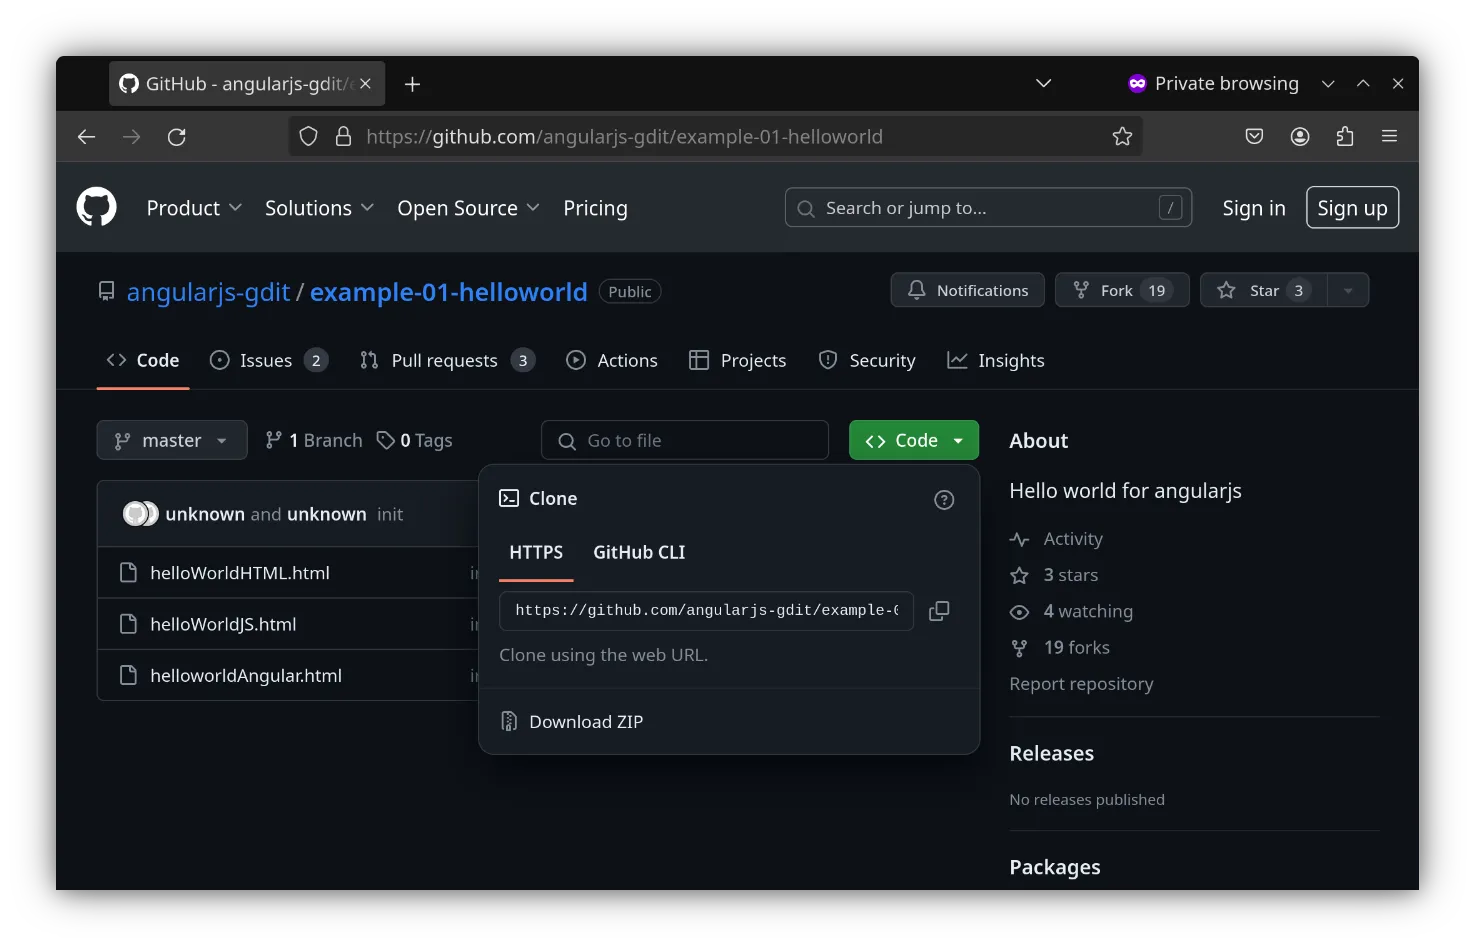Select the Code repository tab
The width and height of the screenshot is (1475, 946).
143,361
